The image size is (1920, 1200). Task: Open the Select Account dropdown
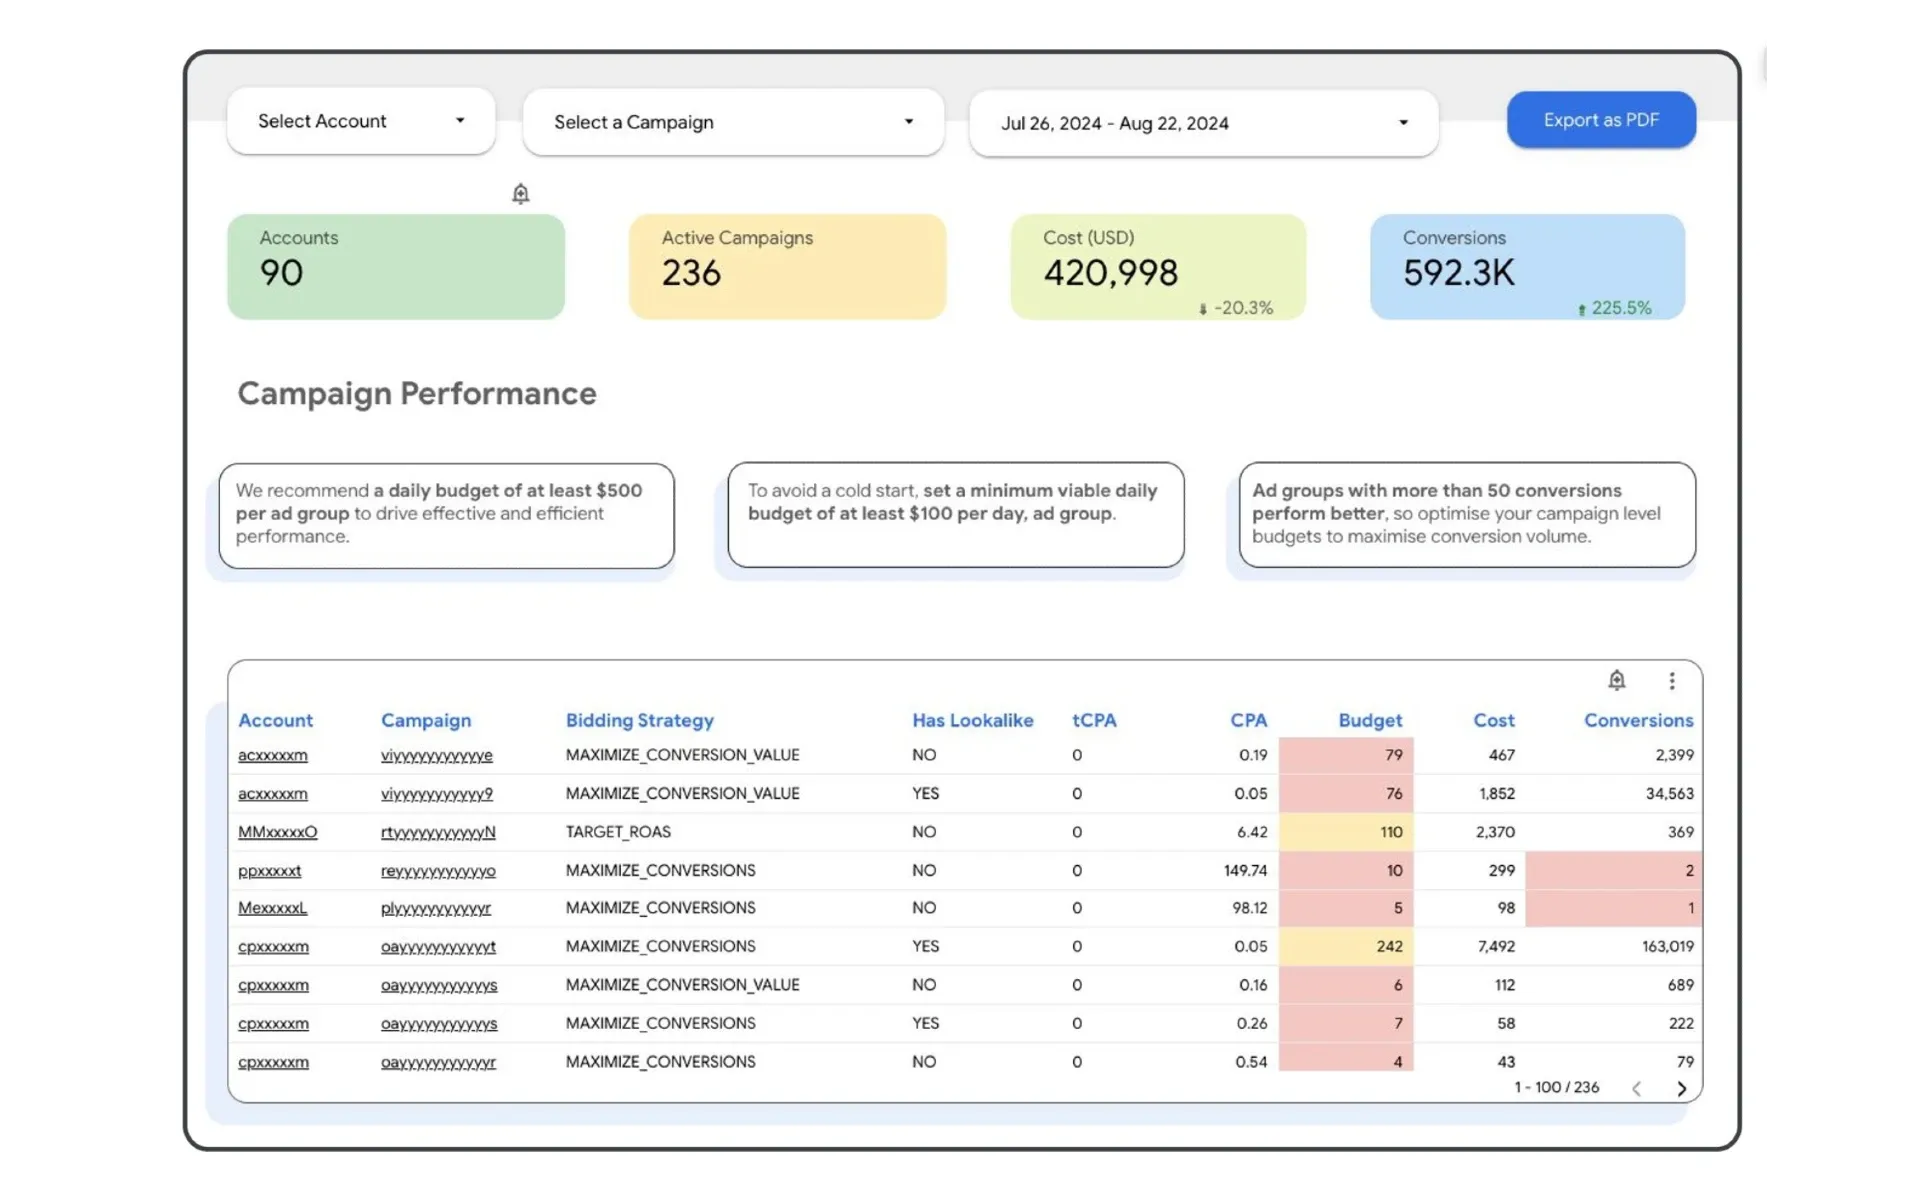(x=359, y=120)
